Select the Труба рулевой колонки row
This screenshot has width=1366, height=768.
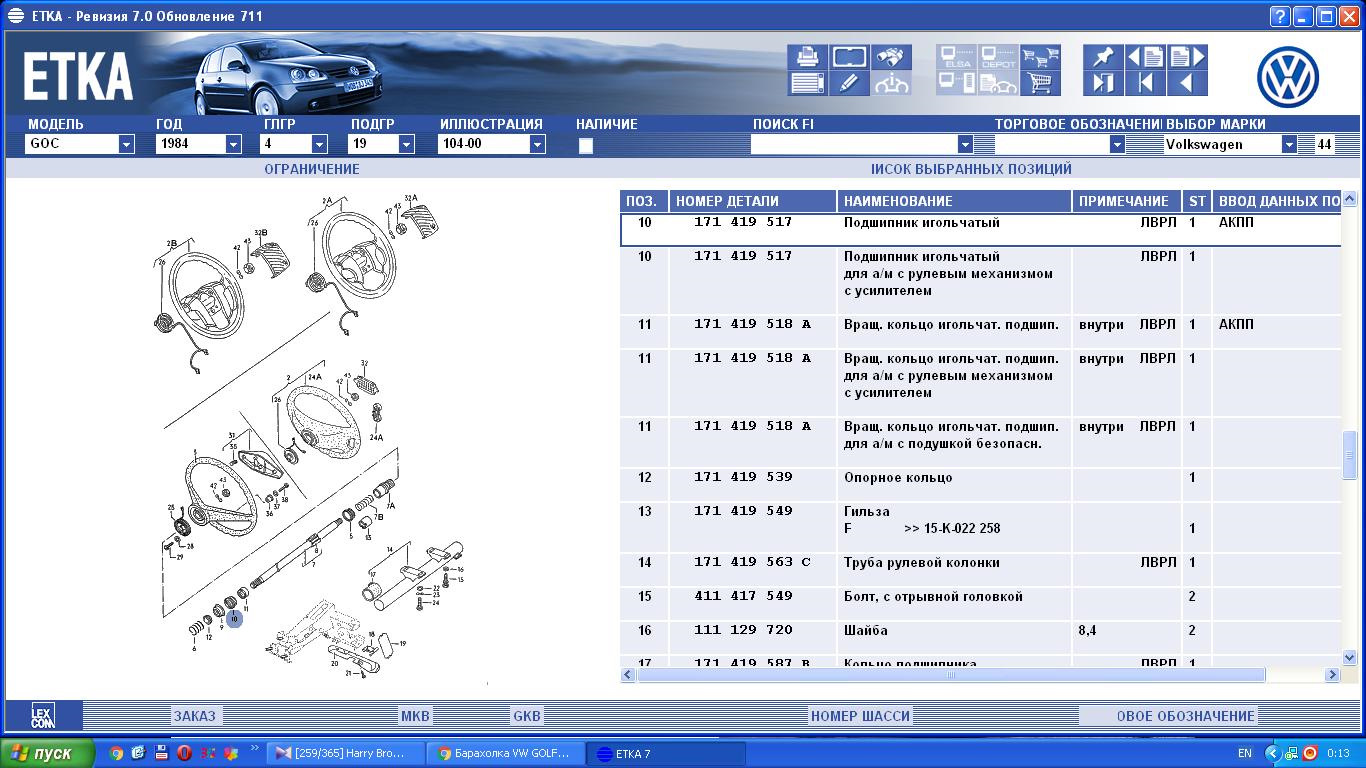coord(980,570)
